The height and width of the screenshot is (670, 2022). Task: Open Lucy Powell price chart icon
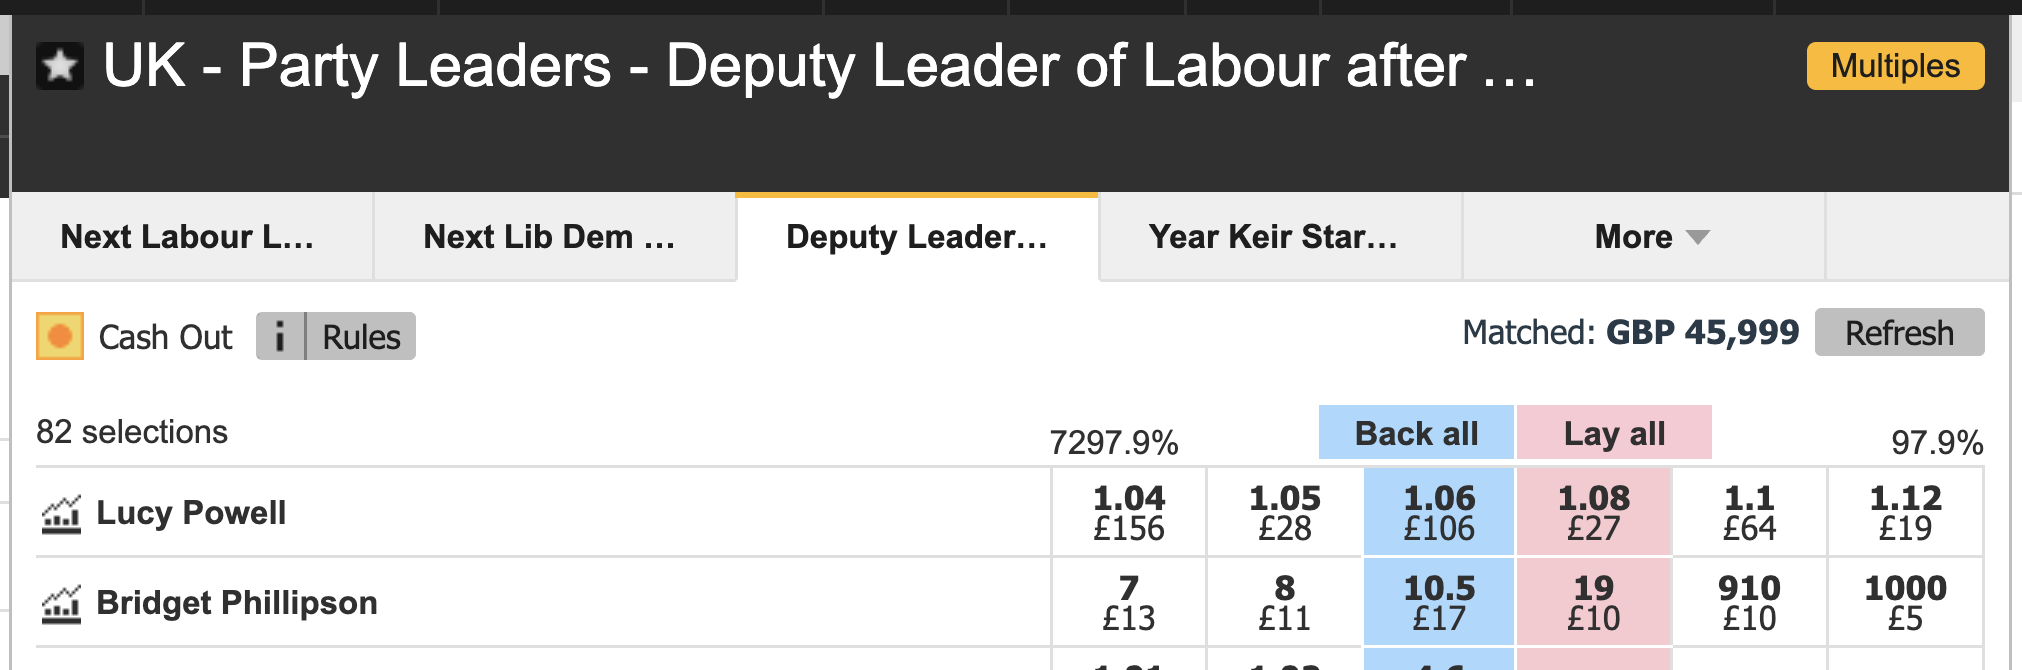(61, 514)
